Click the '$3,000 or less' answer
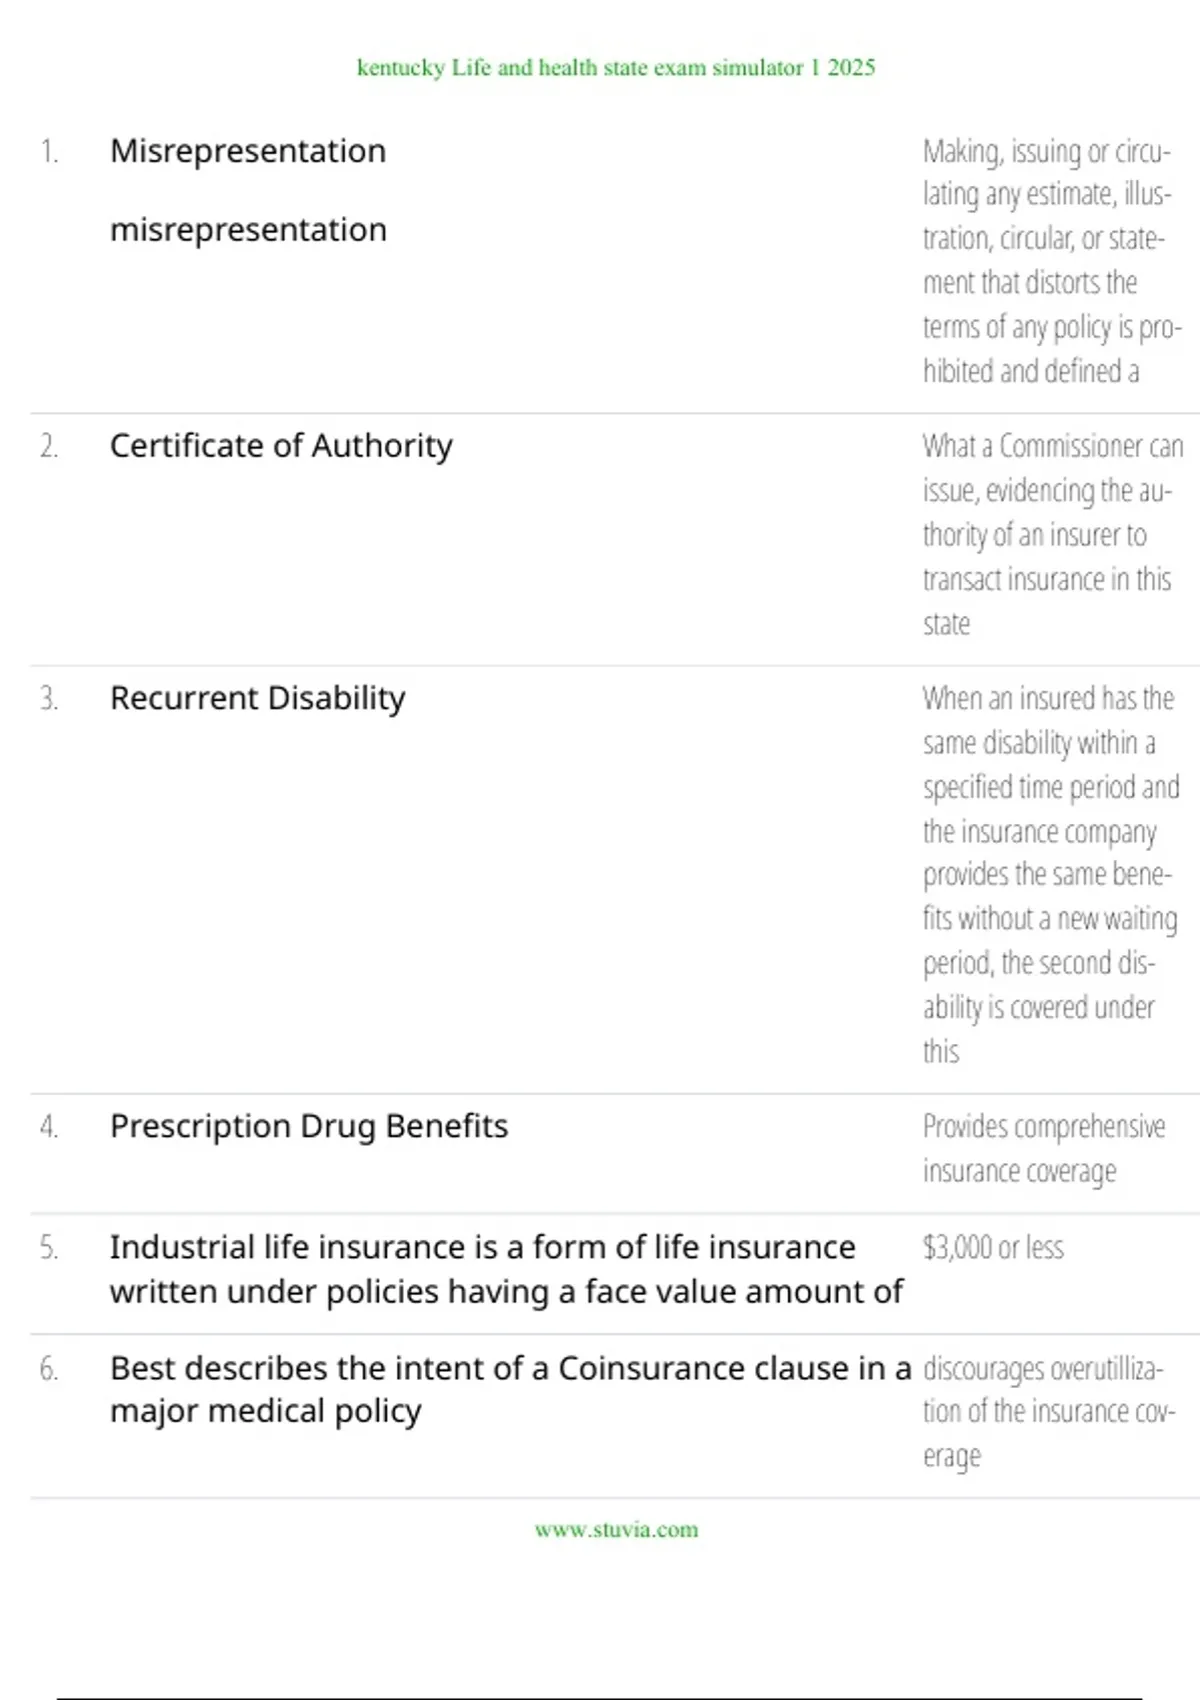Viewport: 1200px width, 1700px height. coord(993,1247)
